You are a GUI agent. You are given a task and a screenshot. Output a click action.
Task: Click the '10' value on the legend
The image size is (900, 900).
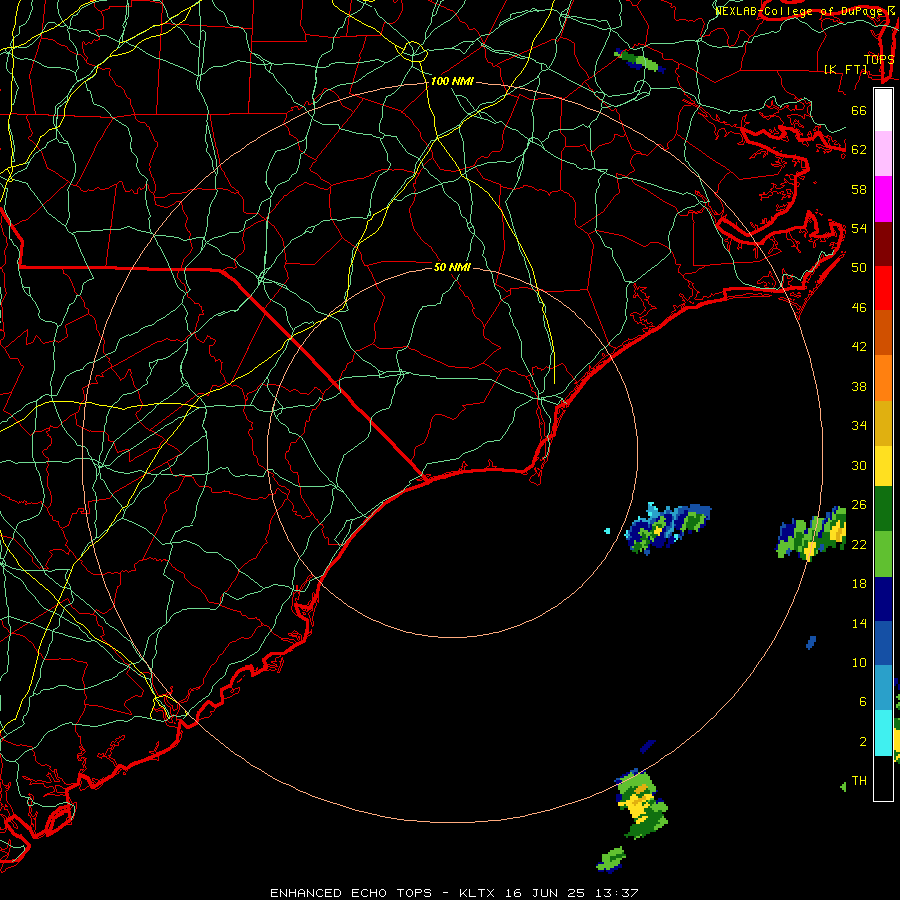(x=859, y=662)
